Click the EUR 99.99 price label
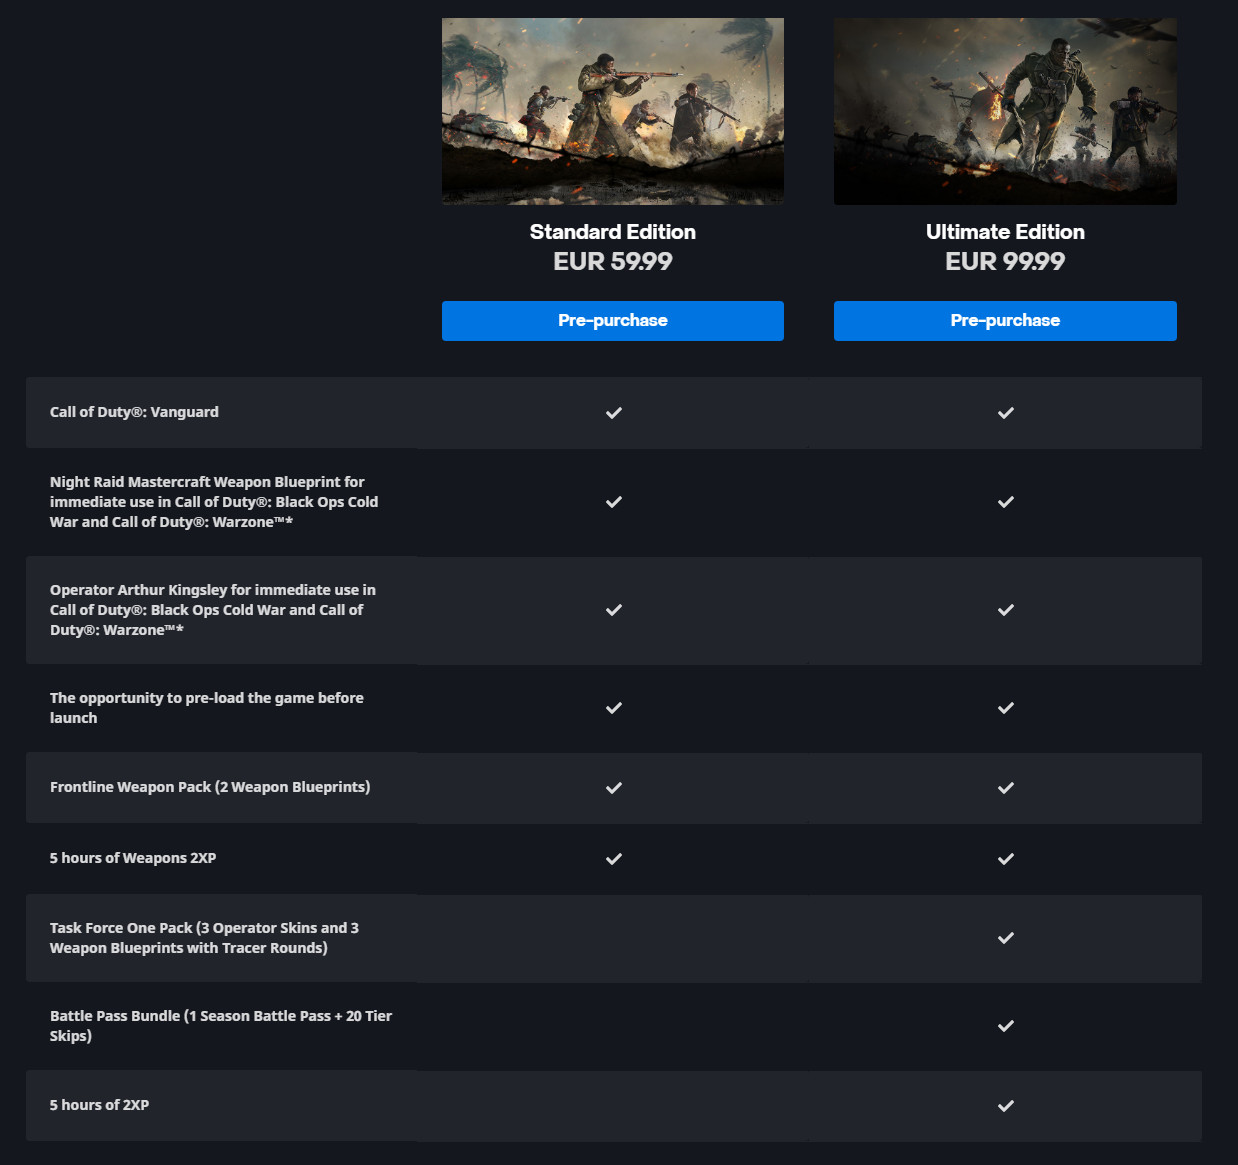This screenshot has width=1238, height=1165. [x=1005, y=262]
